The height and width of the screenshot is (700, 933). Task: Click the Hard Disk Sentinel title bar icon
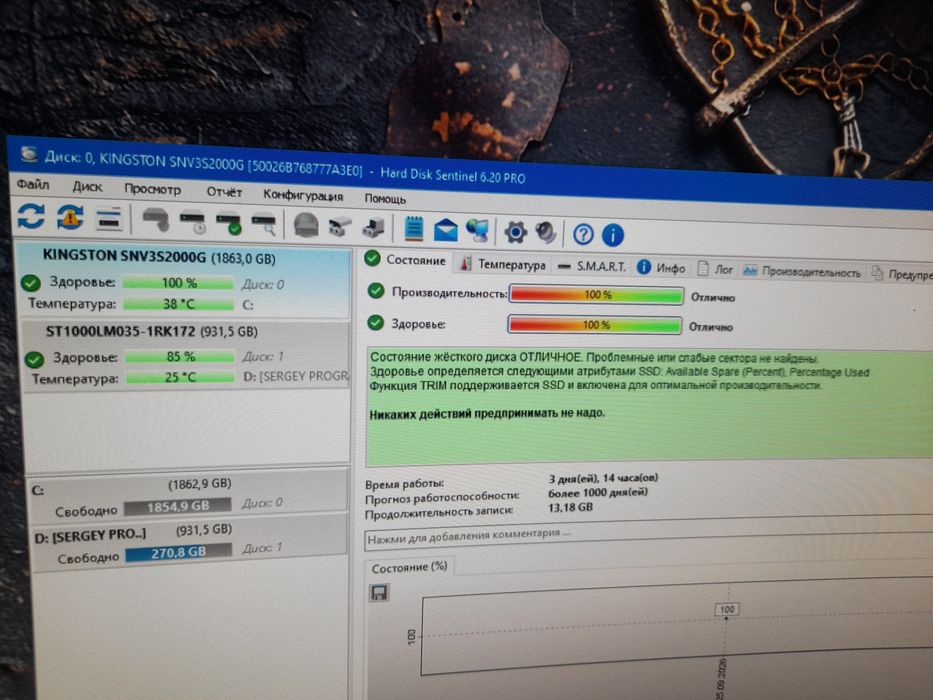pyautogui.click(x=28, y=154)
